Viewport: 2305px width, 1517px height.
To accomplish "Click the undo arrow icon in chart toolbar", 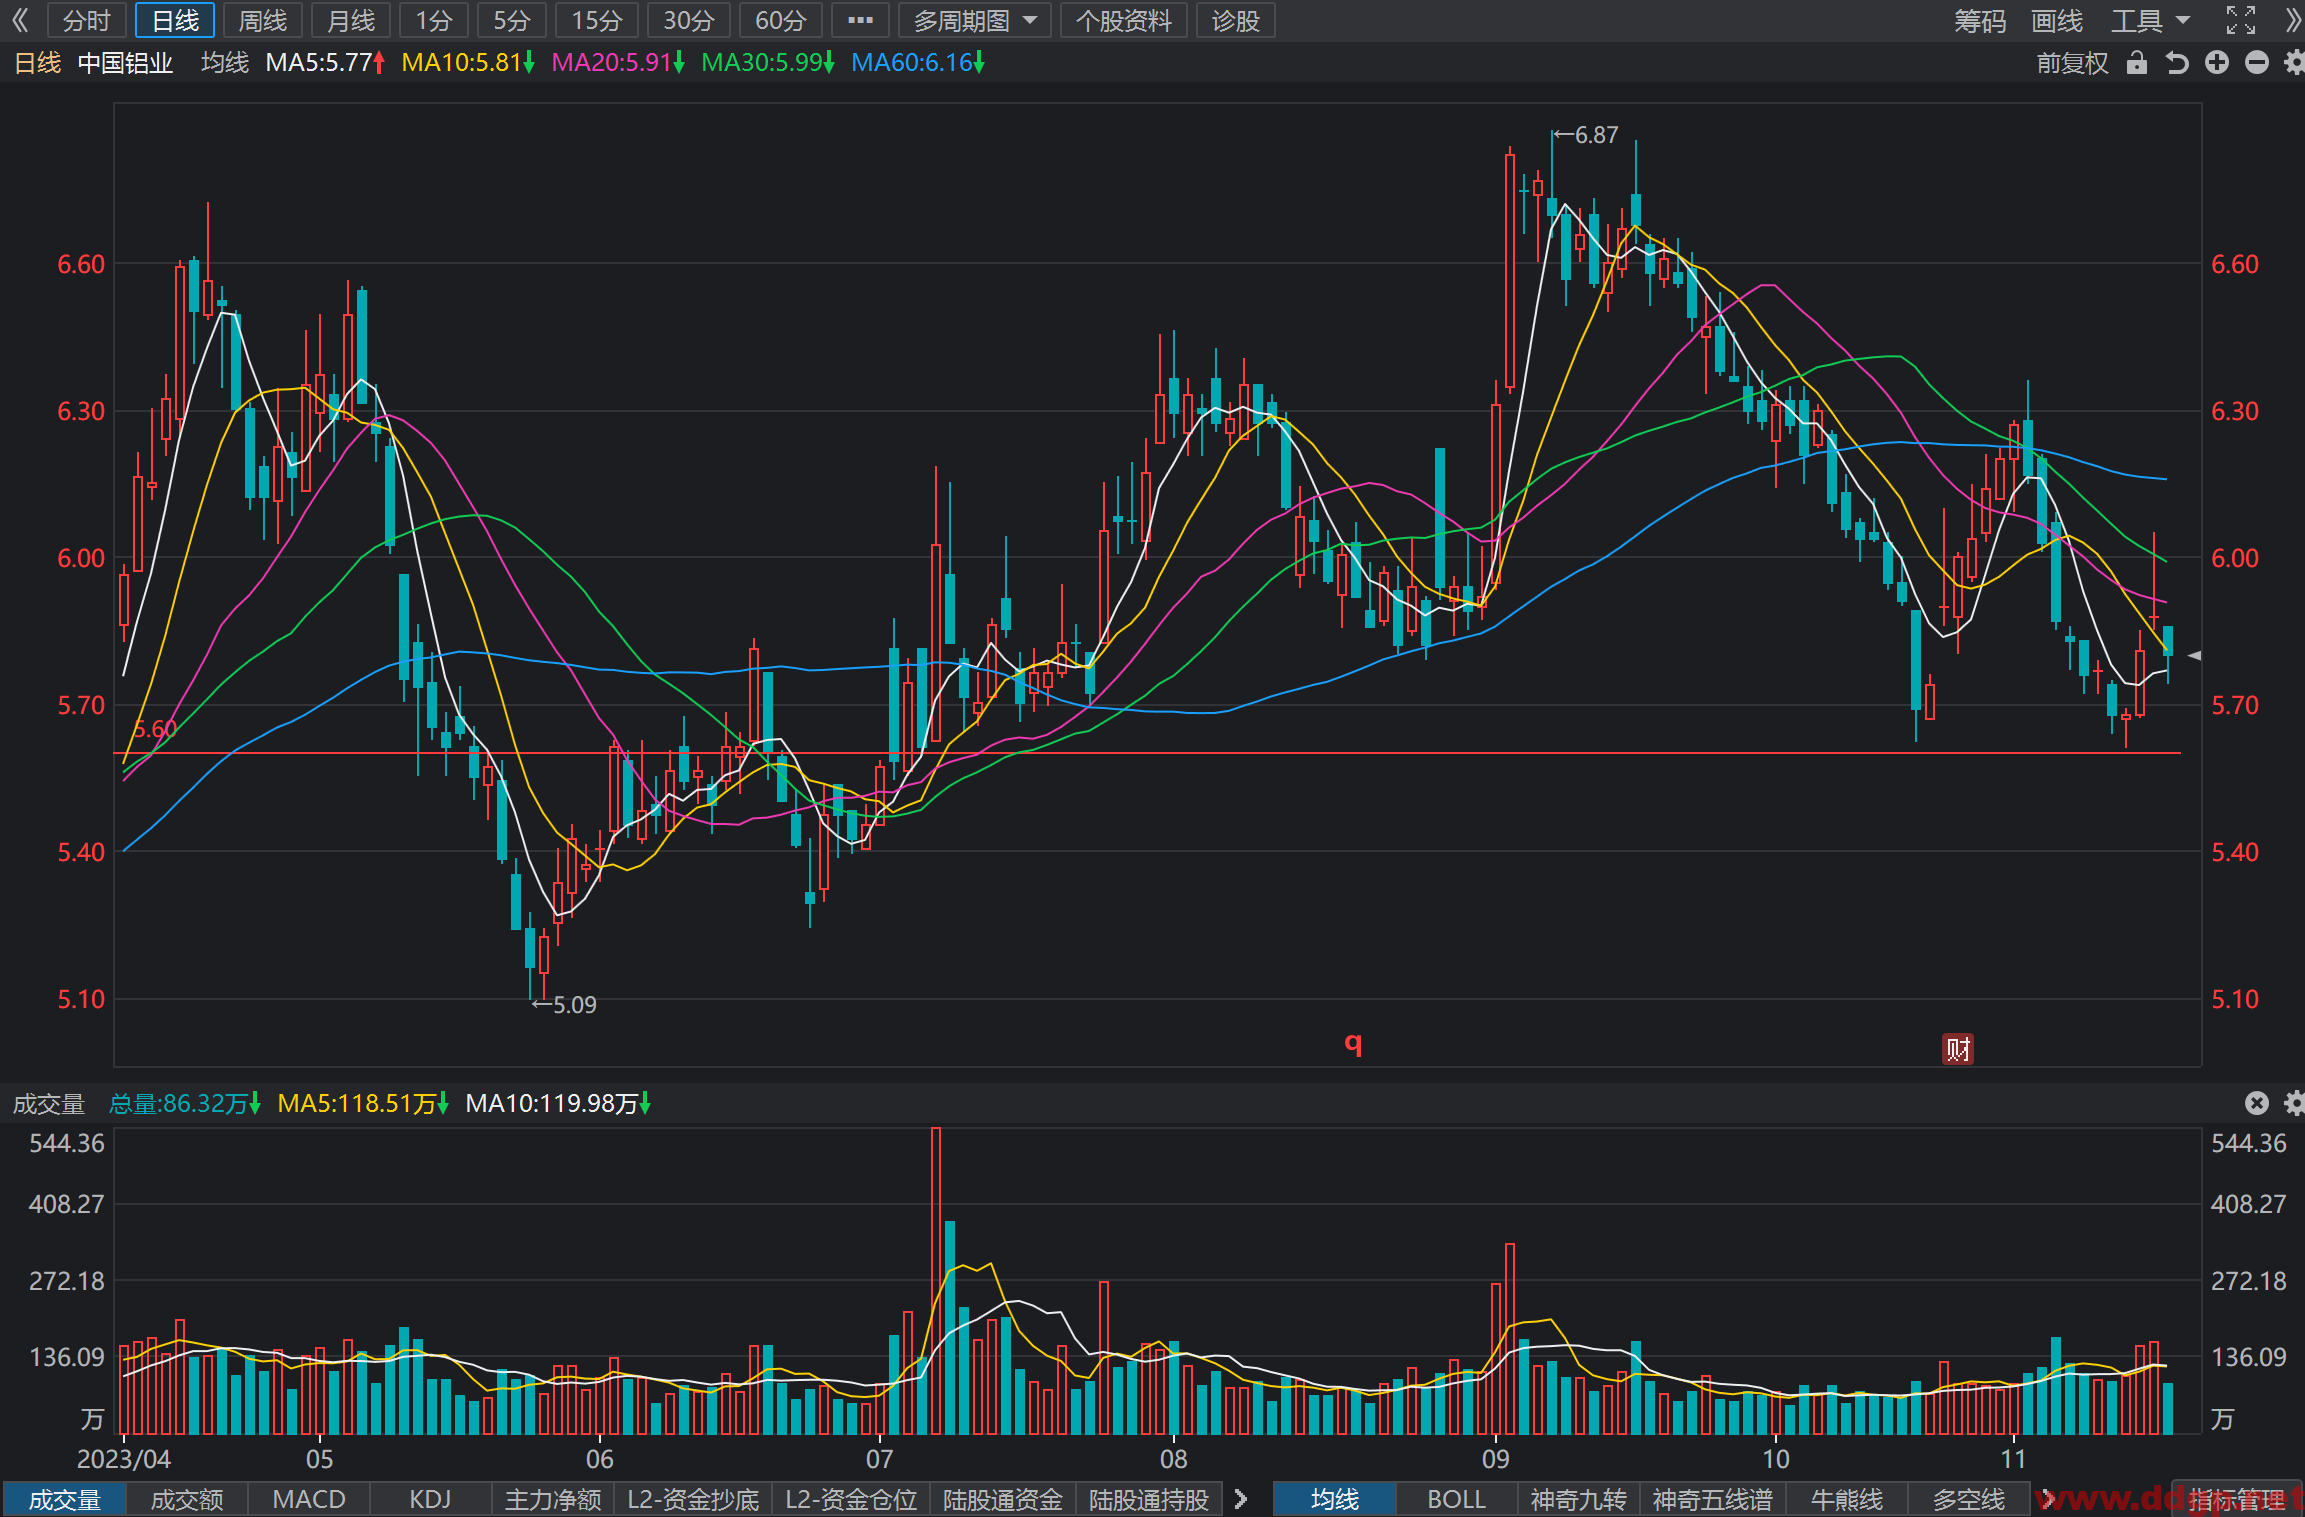I will click(x=2177, y=63).
